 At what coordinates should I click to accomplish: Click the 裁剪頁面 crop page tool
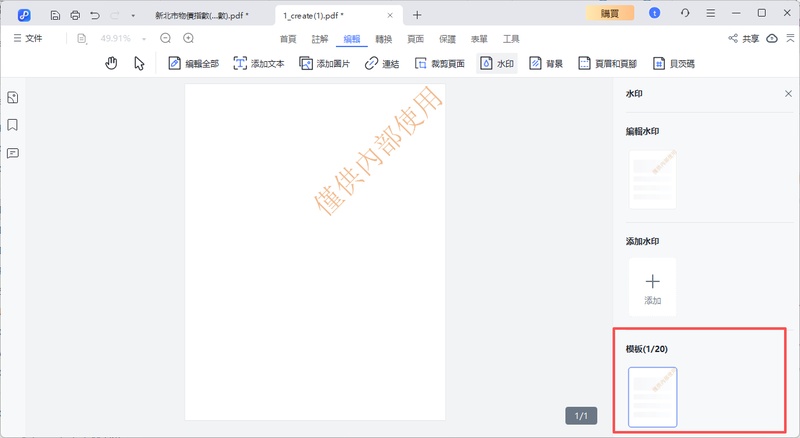click(x=439, y=63)
